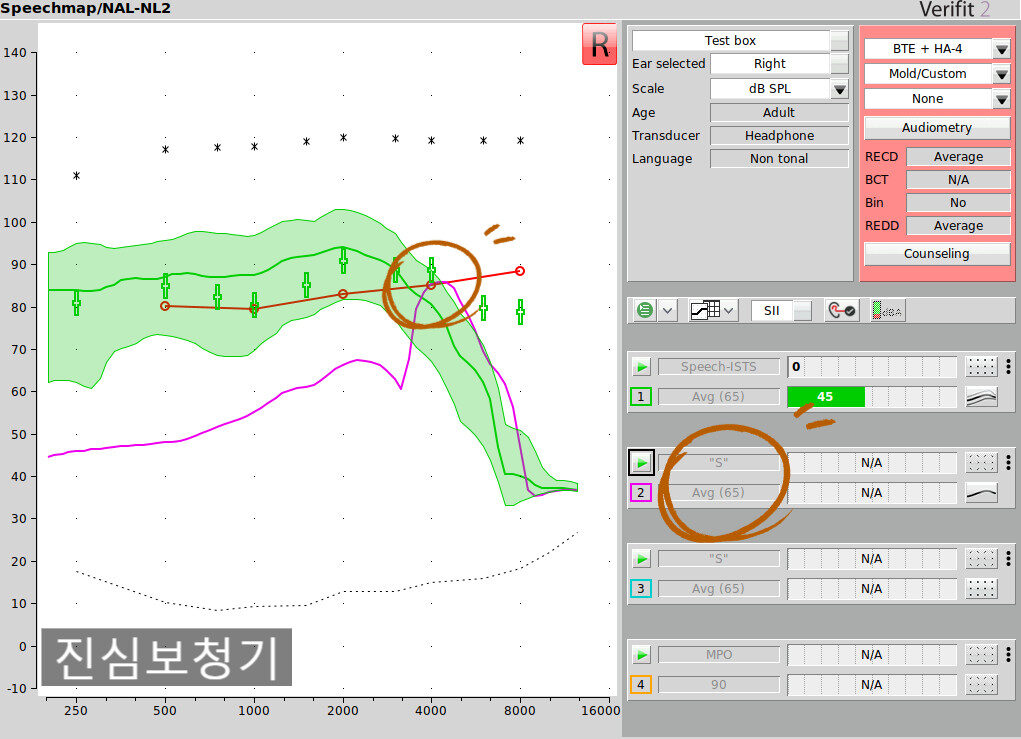The image size is (1021, 739).
Task: Play the Speech-ISTS stimulus for test 1
Action: click(641, 367)
